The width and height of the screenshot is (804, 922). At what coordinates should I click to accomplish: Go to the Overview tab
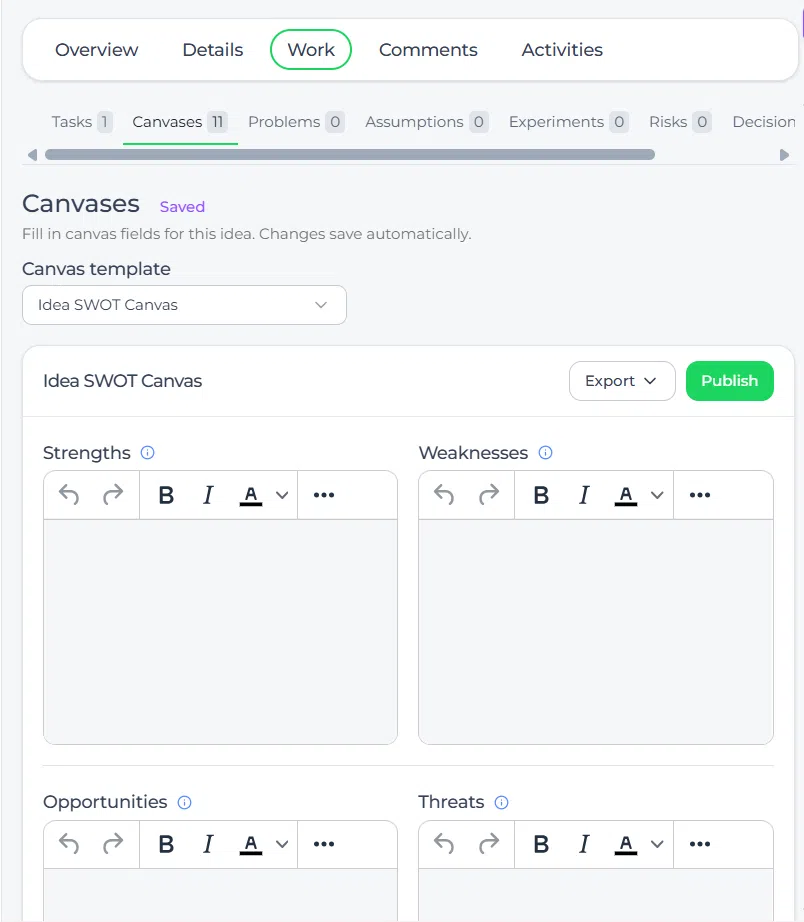[96, 50]
